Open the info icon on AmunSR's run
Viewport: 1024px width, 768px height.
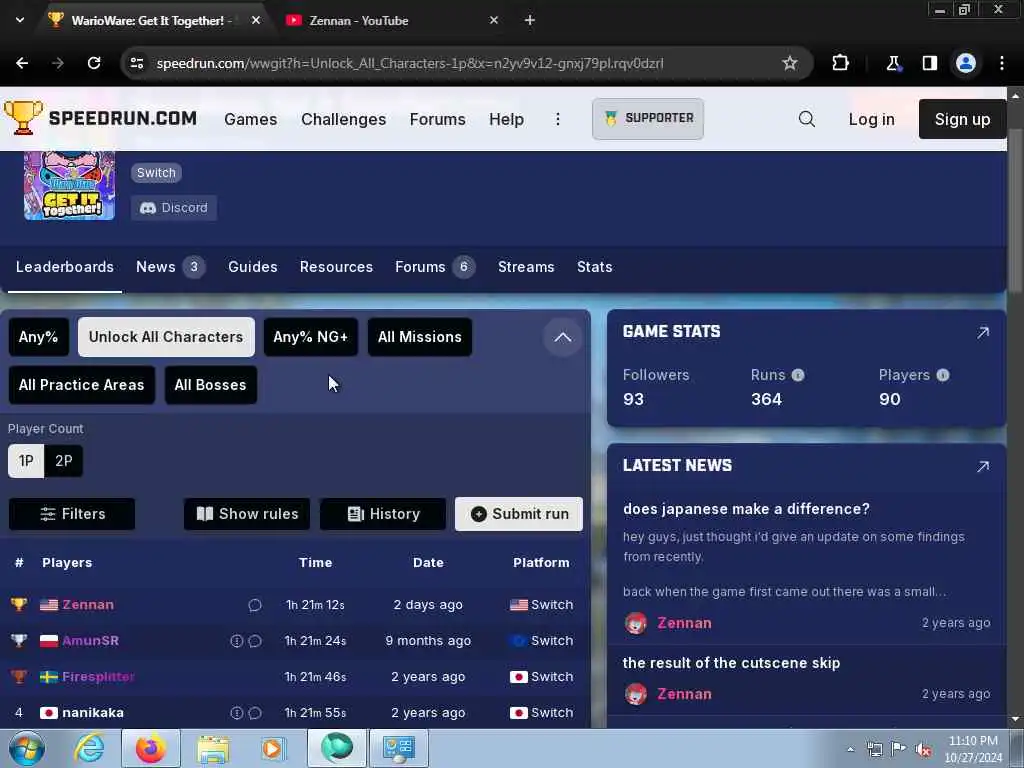point(236,641)
